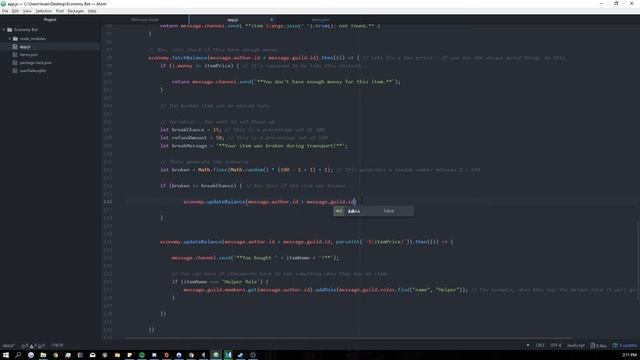640x360 pixels.
Task: Change the CRLF line ending setting
Action: 540,345
